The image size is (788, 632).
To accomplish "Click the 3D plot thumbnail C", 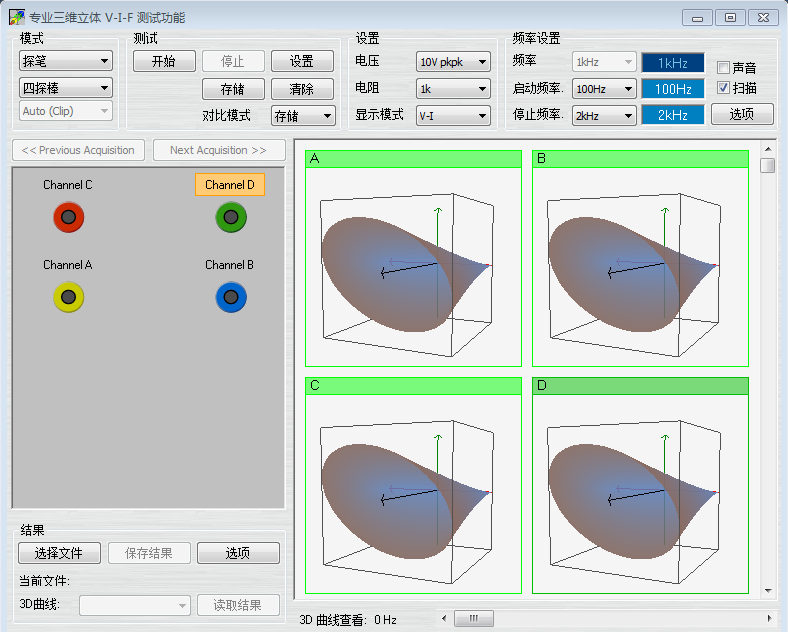I will pyautogui.click(x=414, y=485).
